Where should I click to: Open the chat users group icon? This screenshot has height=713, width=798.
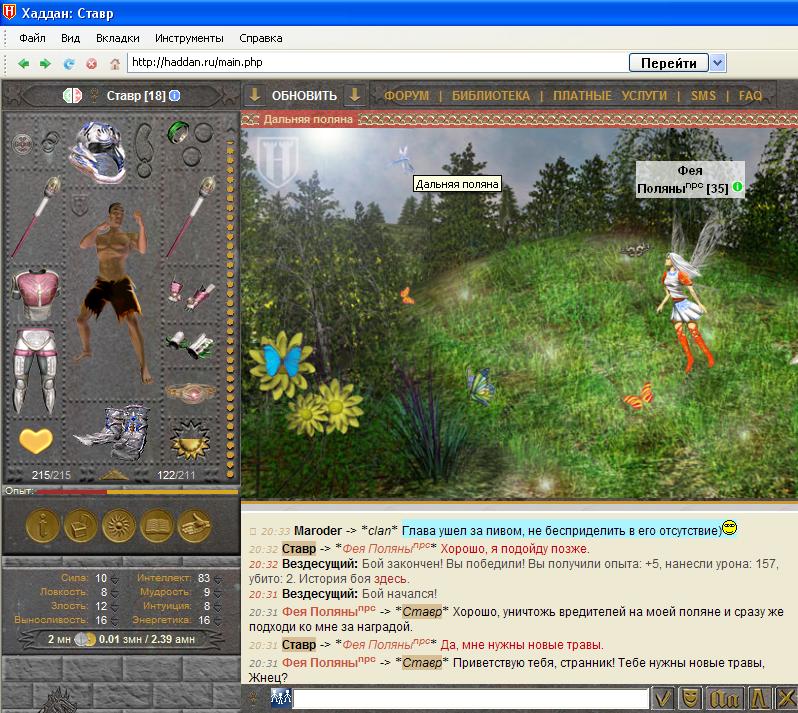tap(280, 697)
